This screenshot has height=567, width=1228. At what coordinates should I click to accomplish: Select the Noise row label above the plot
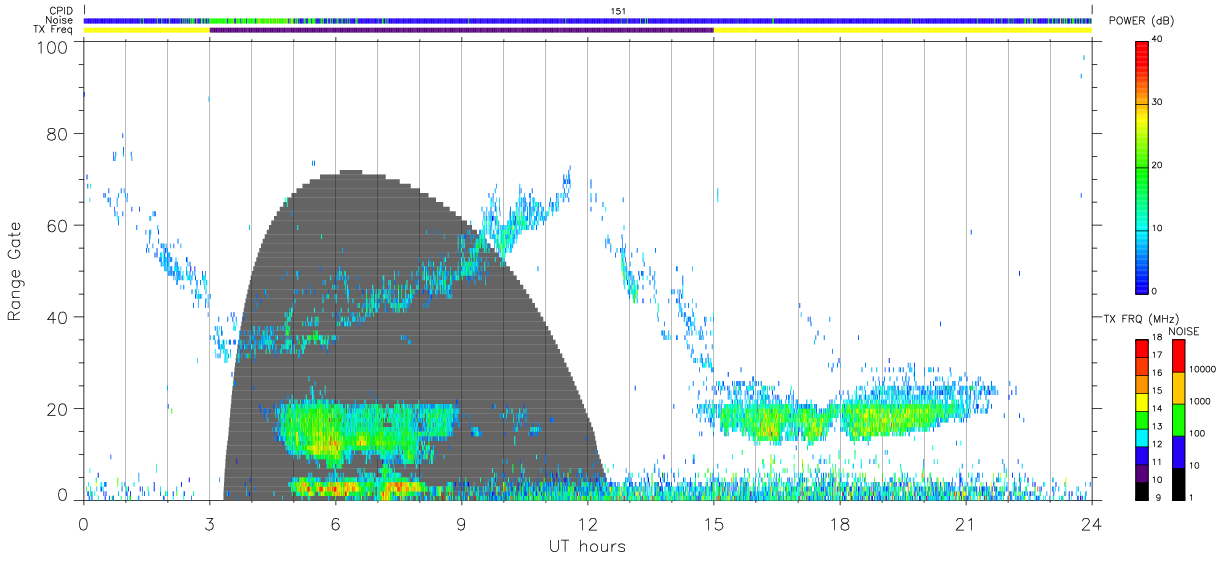pyautogui.click(x=60, y=20)
